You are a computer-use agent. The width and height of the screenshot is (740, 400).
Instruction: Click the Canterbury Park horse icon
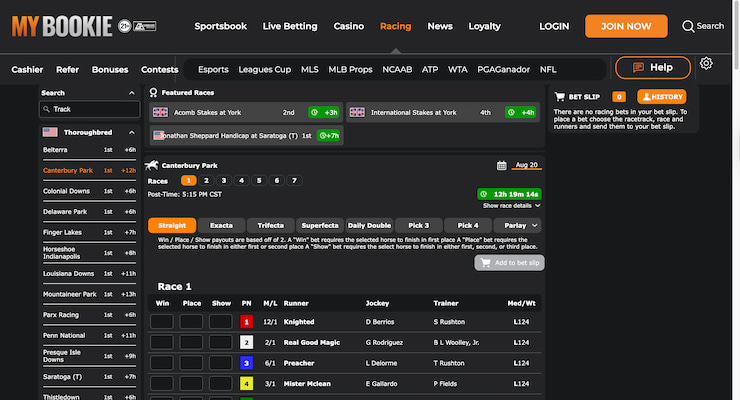tap(151, 165)
